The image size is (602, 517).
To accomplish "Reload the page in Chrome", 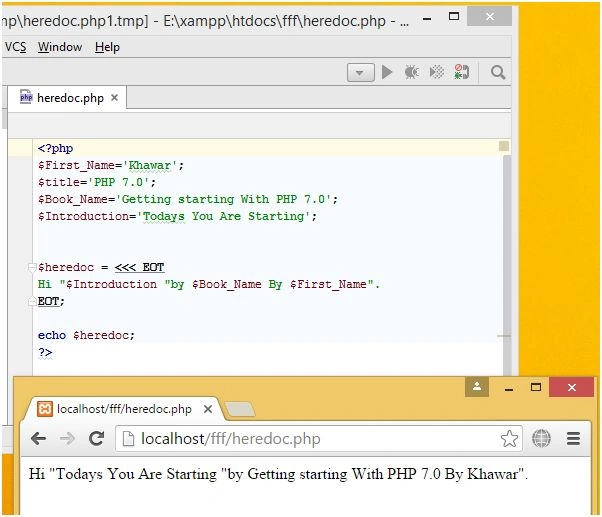I will [x=96, y=438].
